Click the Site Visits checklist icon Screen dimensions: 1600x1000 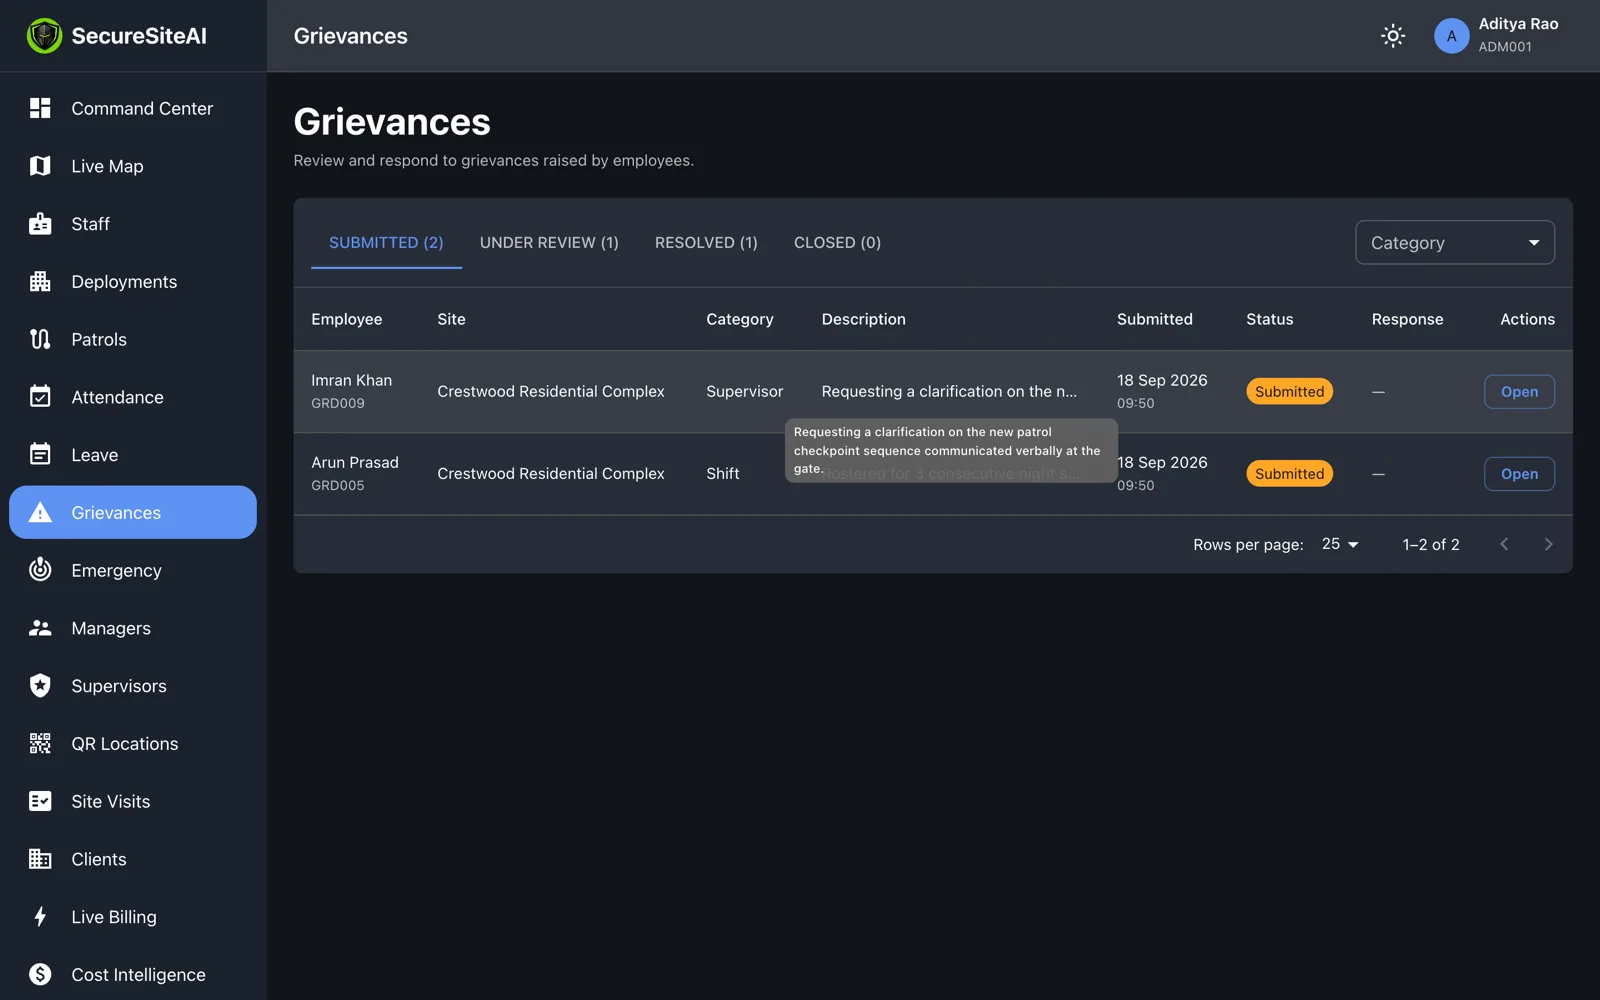point(40,801)
